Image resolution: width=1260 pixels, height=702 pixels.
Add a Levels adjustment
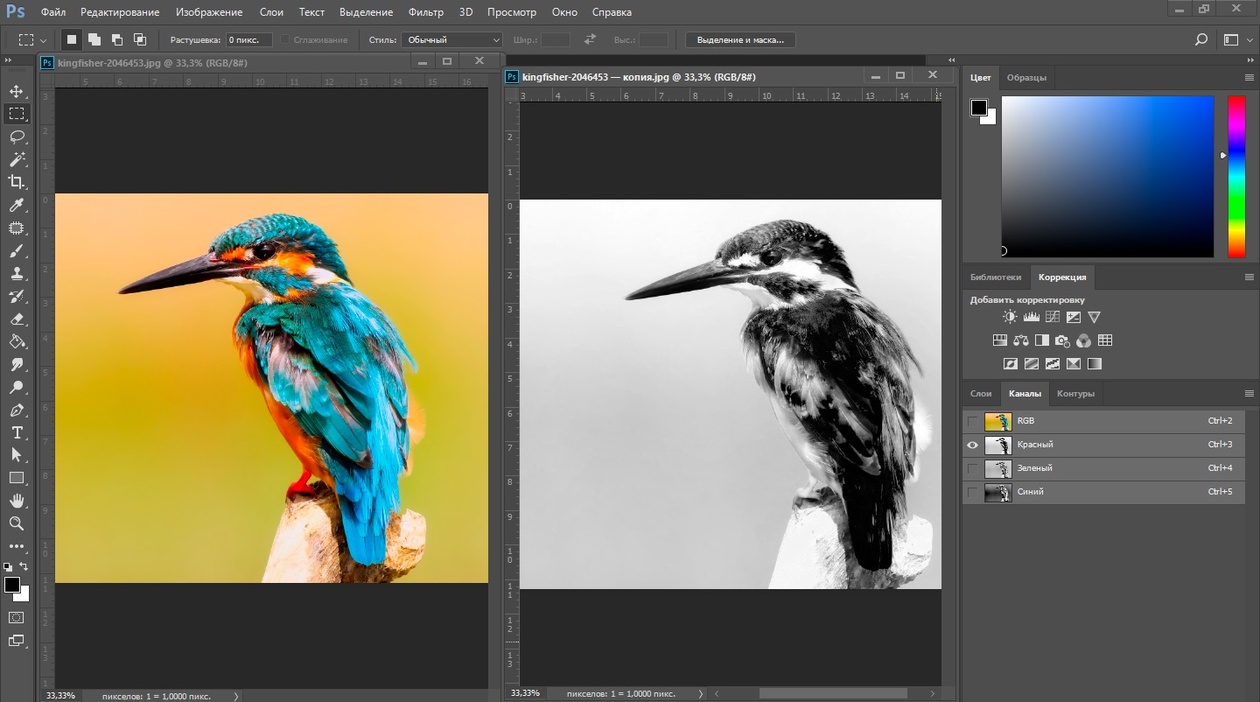(x=1031, y=317)
